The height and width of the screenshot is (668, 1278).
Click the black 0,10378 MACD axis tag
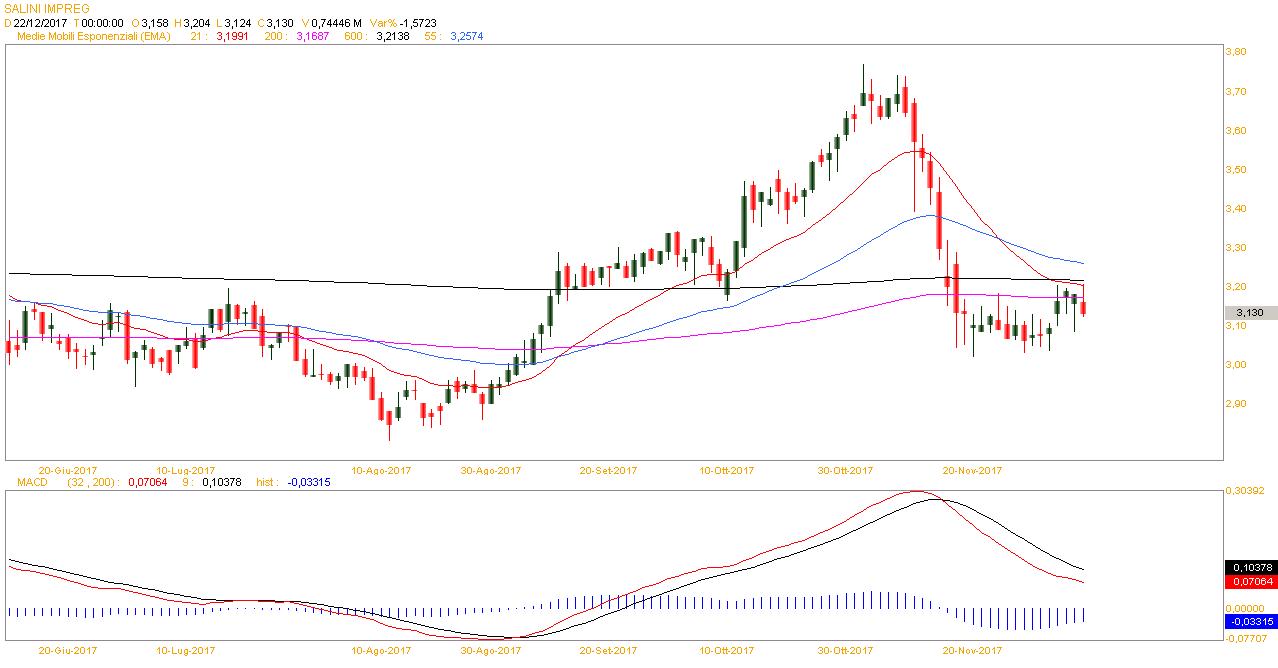[1250, 566]
